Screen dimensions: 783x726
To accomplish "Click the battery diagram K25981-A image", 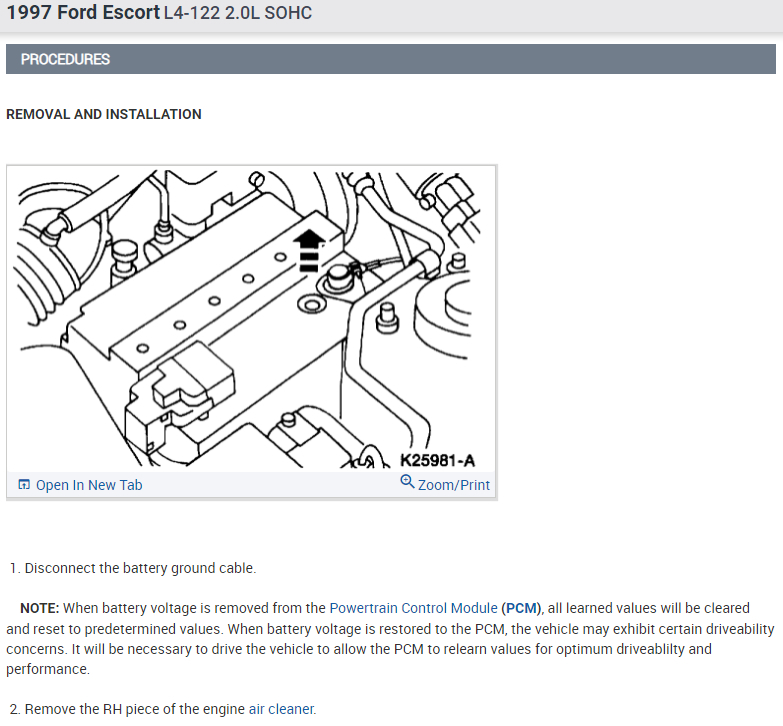I will pyautogui.click(x=251, y=319).
